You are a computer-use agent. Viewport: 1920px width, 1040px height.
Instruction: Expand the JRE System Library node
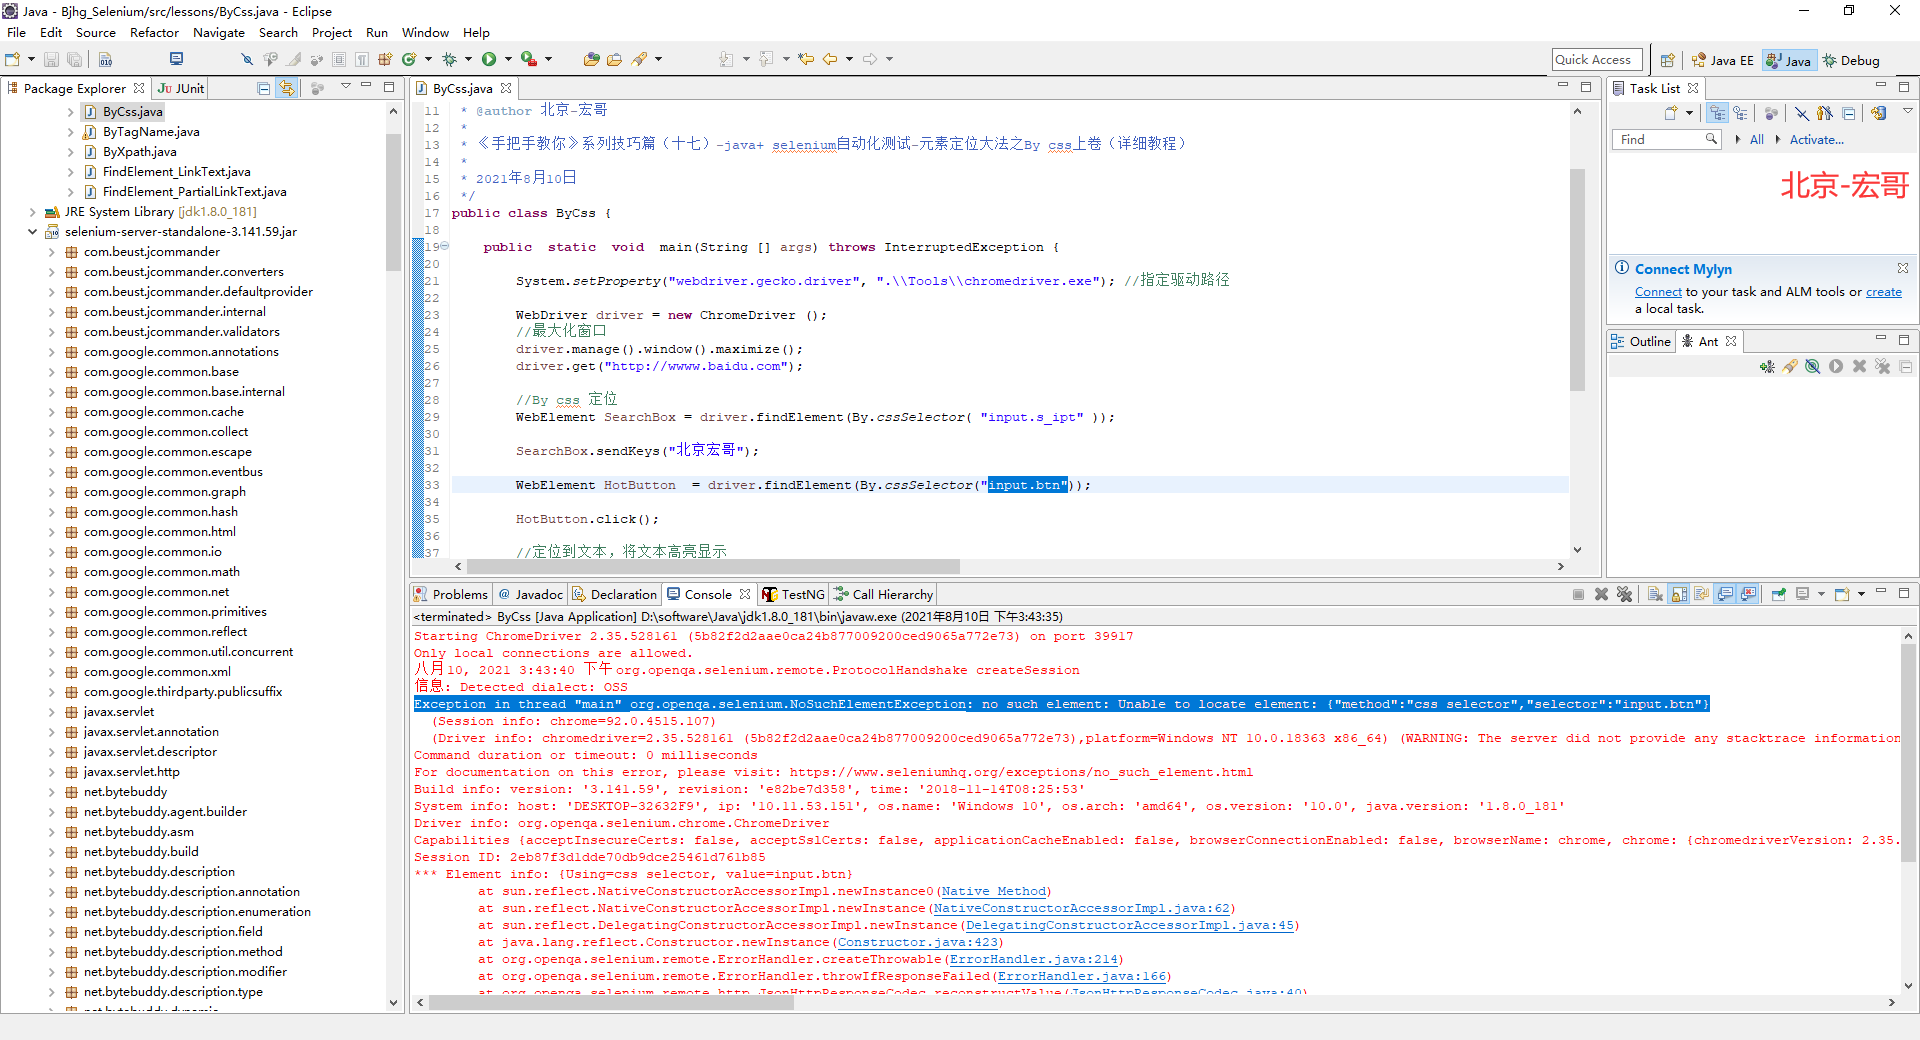click(x=32, y=212)
